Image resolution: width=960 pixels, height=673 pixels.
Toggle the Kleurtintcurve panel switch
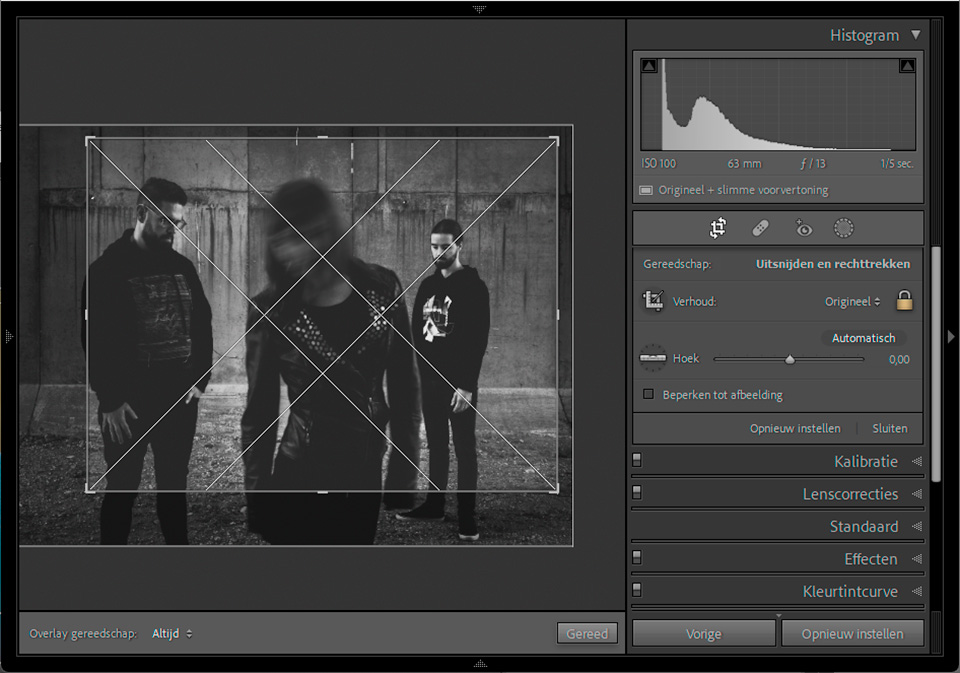coord(637,590)
